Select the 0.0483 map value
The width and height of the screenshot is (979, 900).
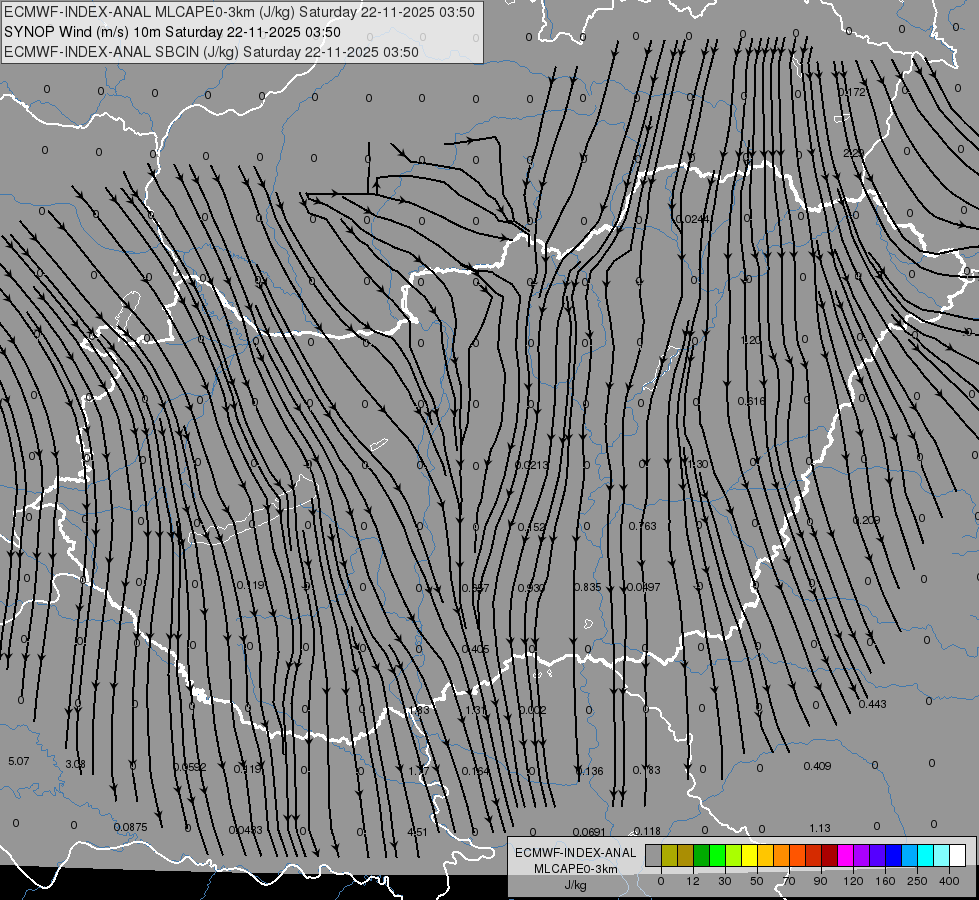coord(245,830)
